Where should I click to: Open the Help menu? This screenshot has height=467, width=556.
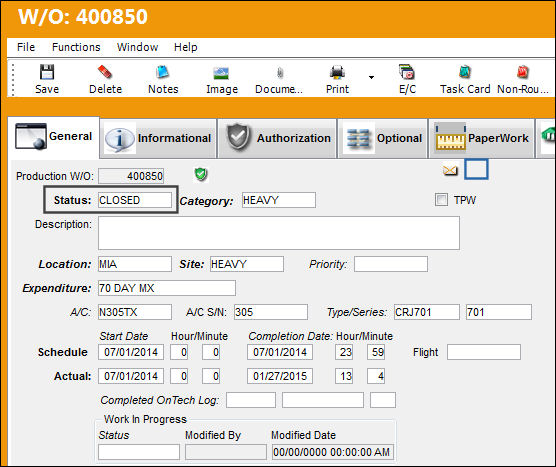(185, 47)
